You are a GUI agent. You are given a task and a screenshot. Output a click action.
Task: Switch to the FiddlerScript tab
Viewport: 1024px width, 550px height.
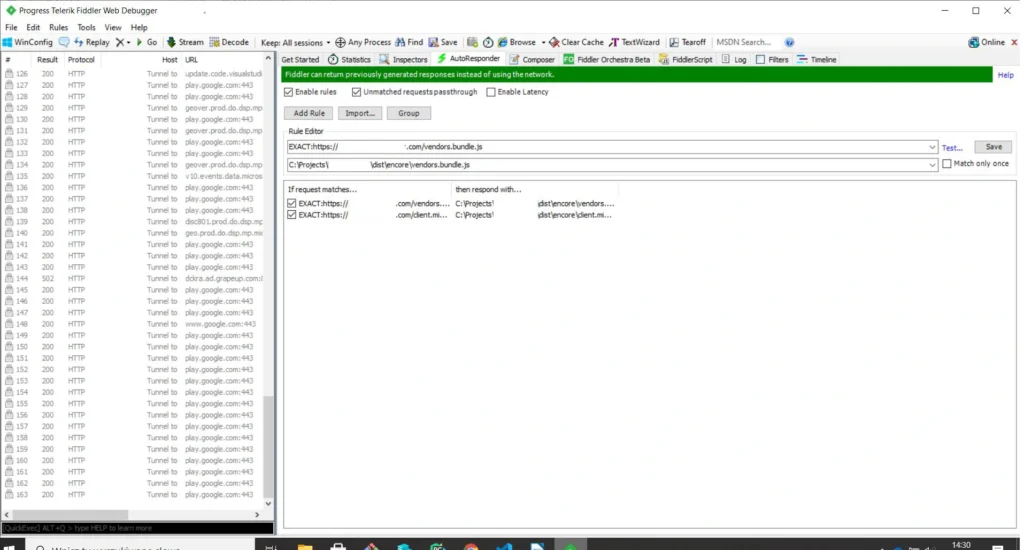tap(686, 59)
